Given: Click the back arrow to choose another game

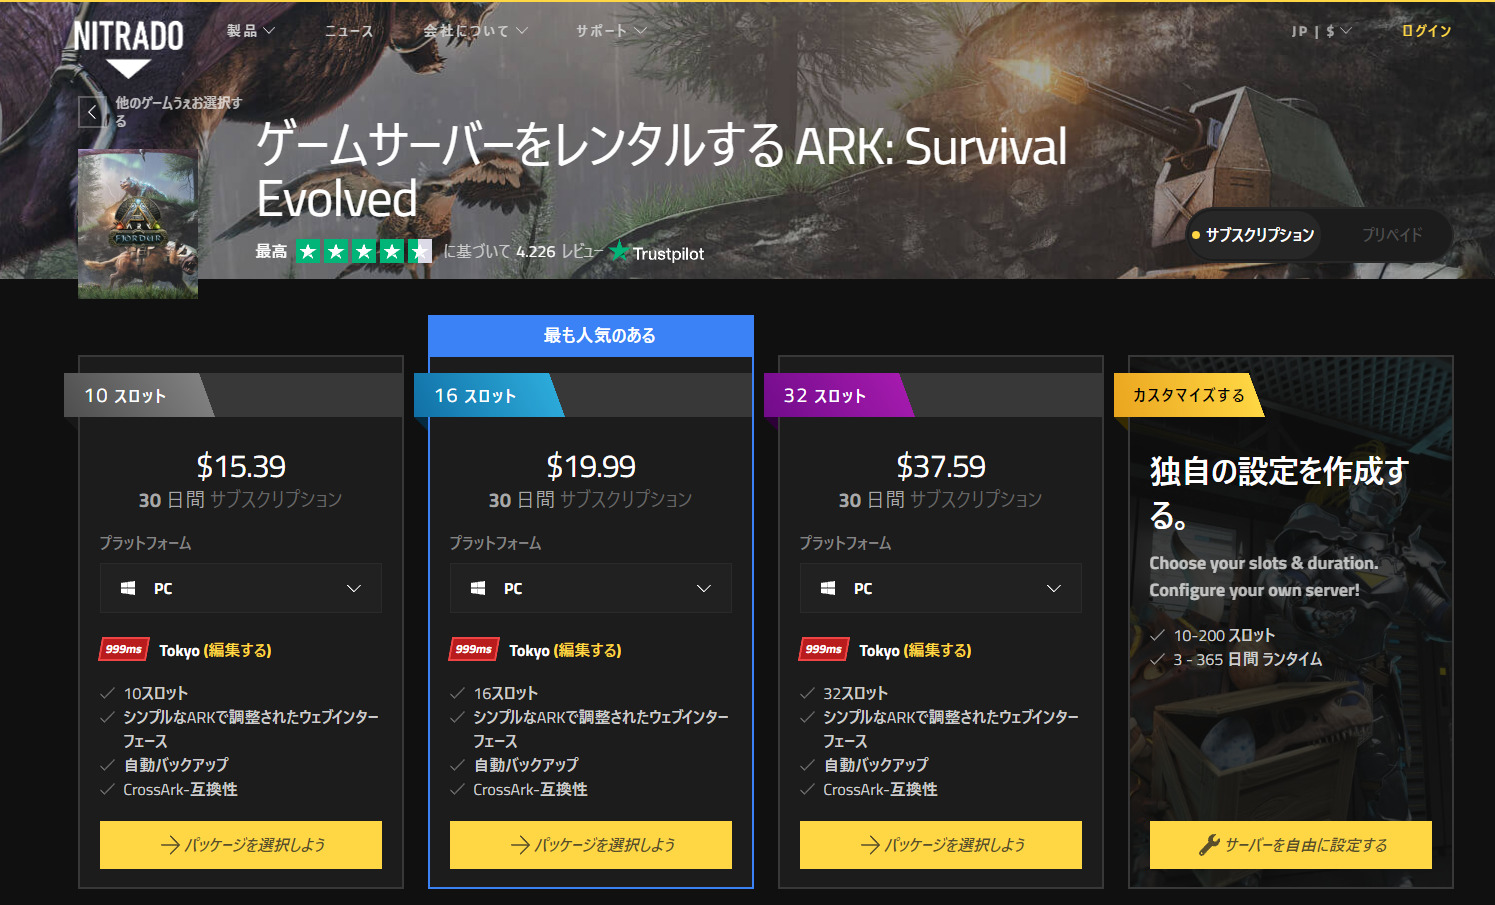Looking at the screenshot, I should 92,112.
